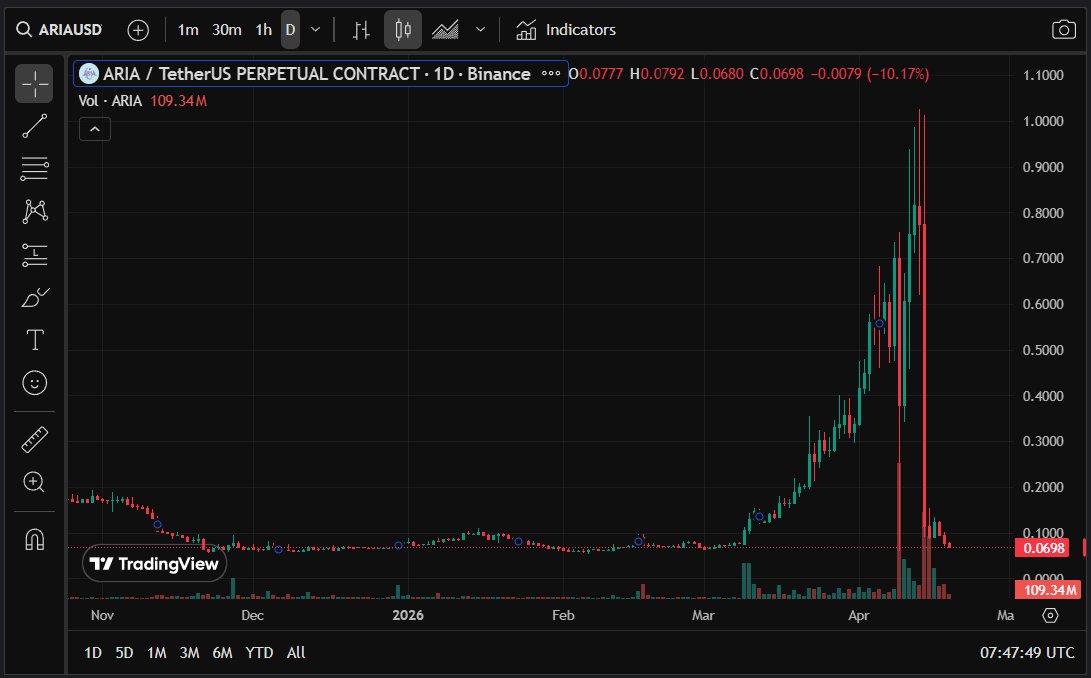The image size is (1091, 678).
Task: Open chart settings gear on time axis
Action: (1050, 615)
